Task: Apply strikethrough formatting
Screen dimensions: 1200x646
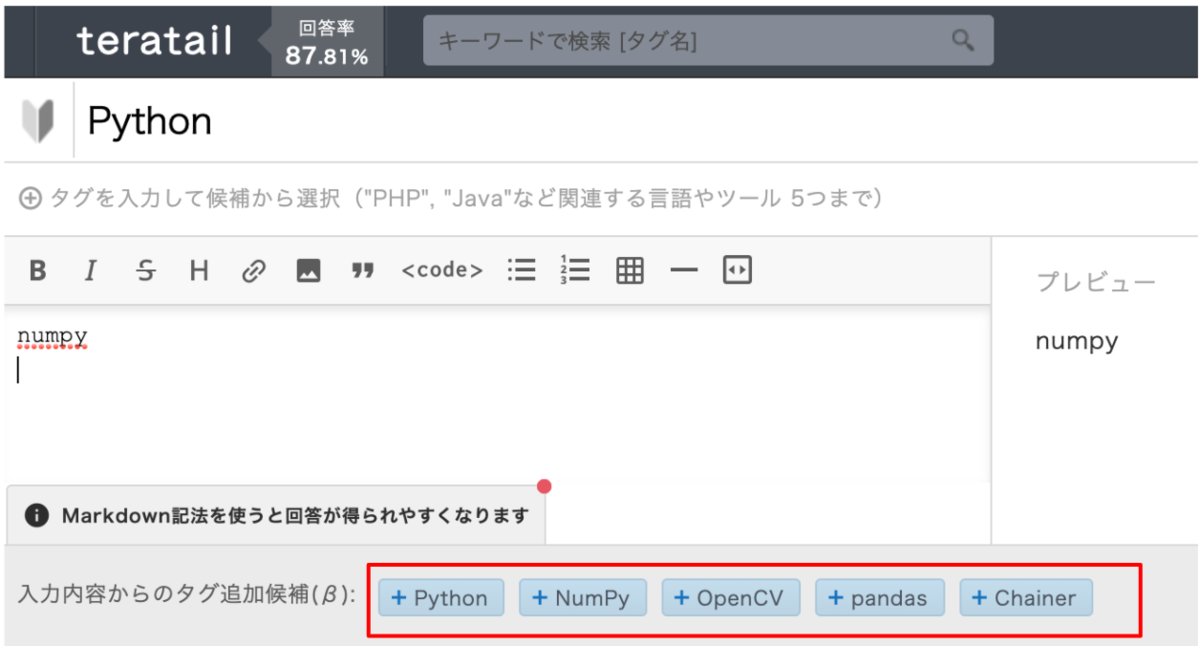Action: tap(146, 270)
